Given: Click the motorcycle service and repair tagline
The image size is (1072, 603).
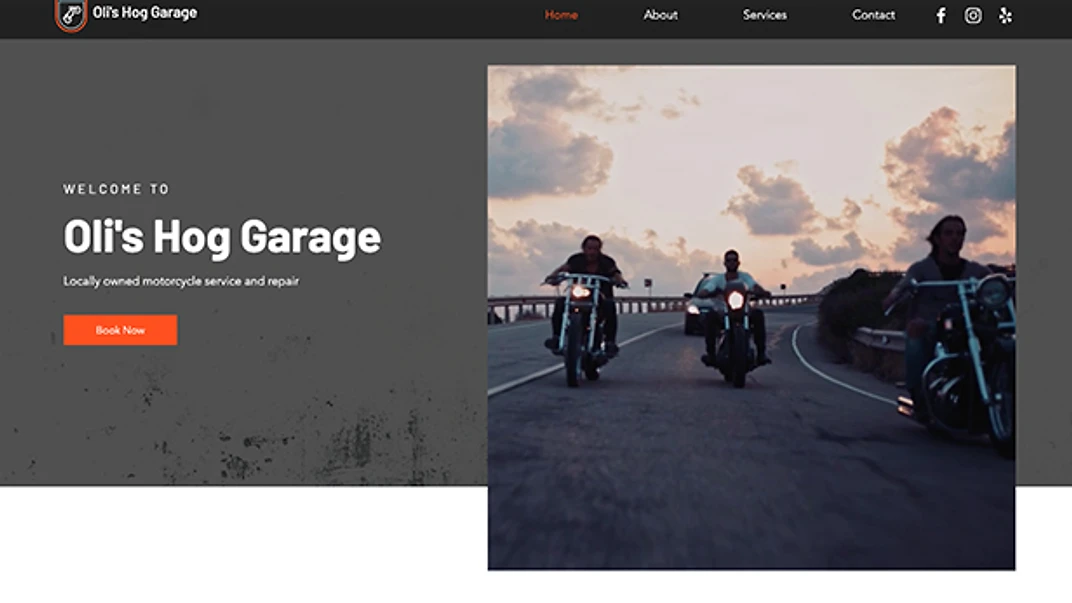Looking at the screenshot, I should click(181, 281).
